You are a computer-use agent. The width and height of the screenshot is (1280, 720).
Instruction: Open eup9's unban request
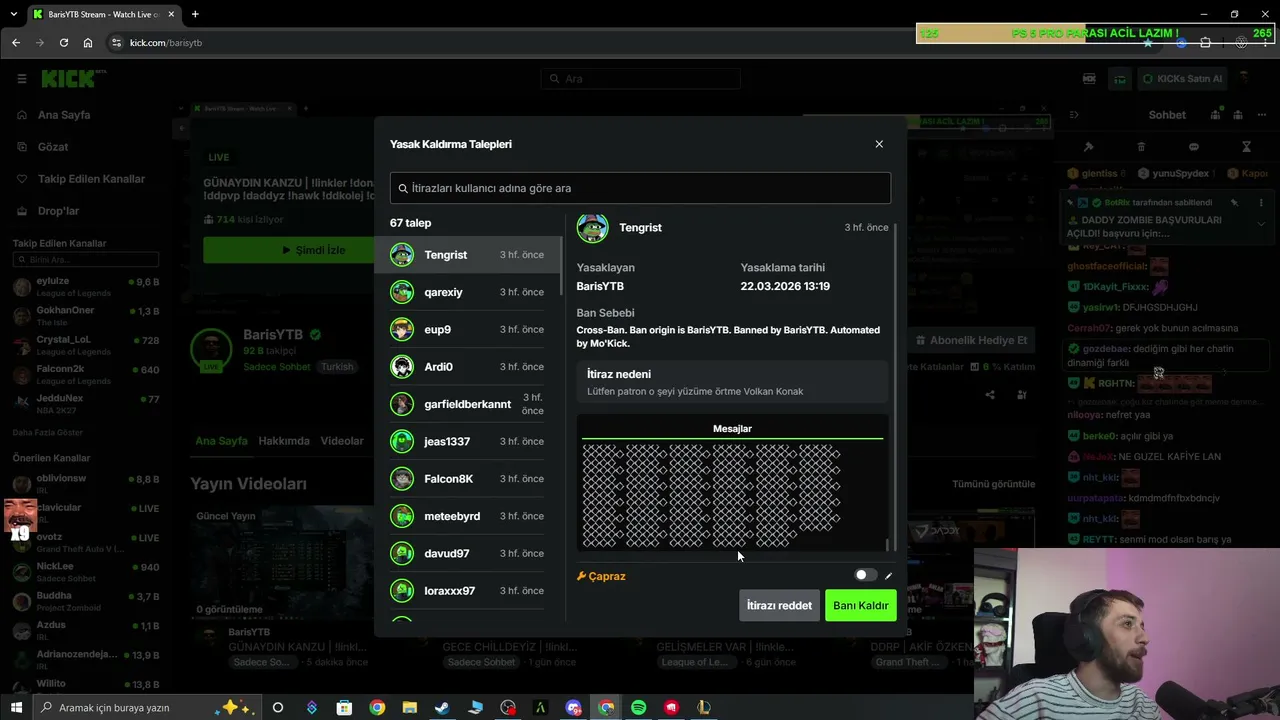click(x=468, y=329)
